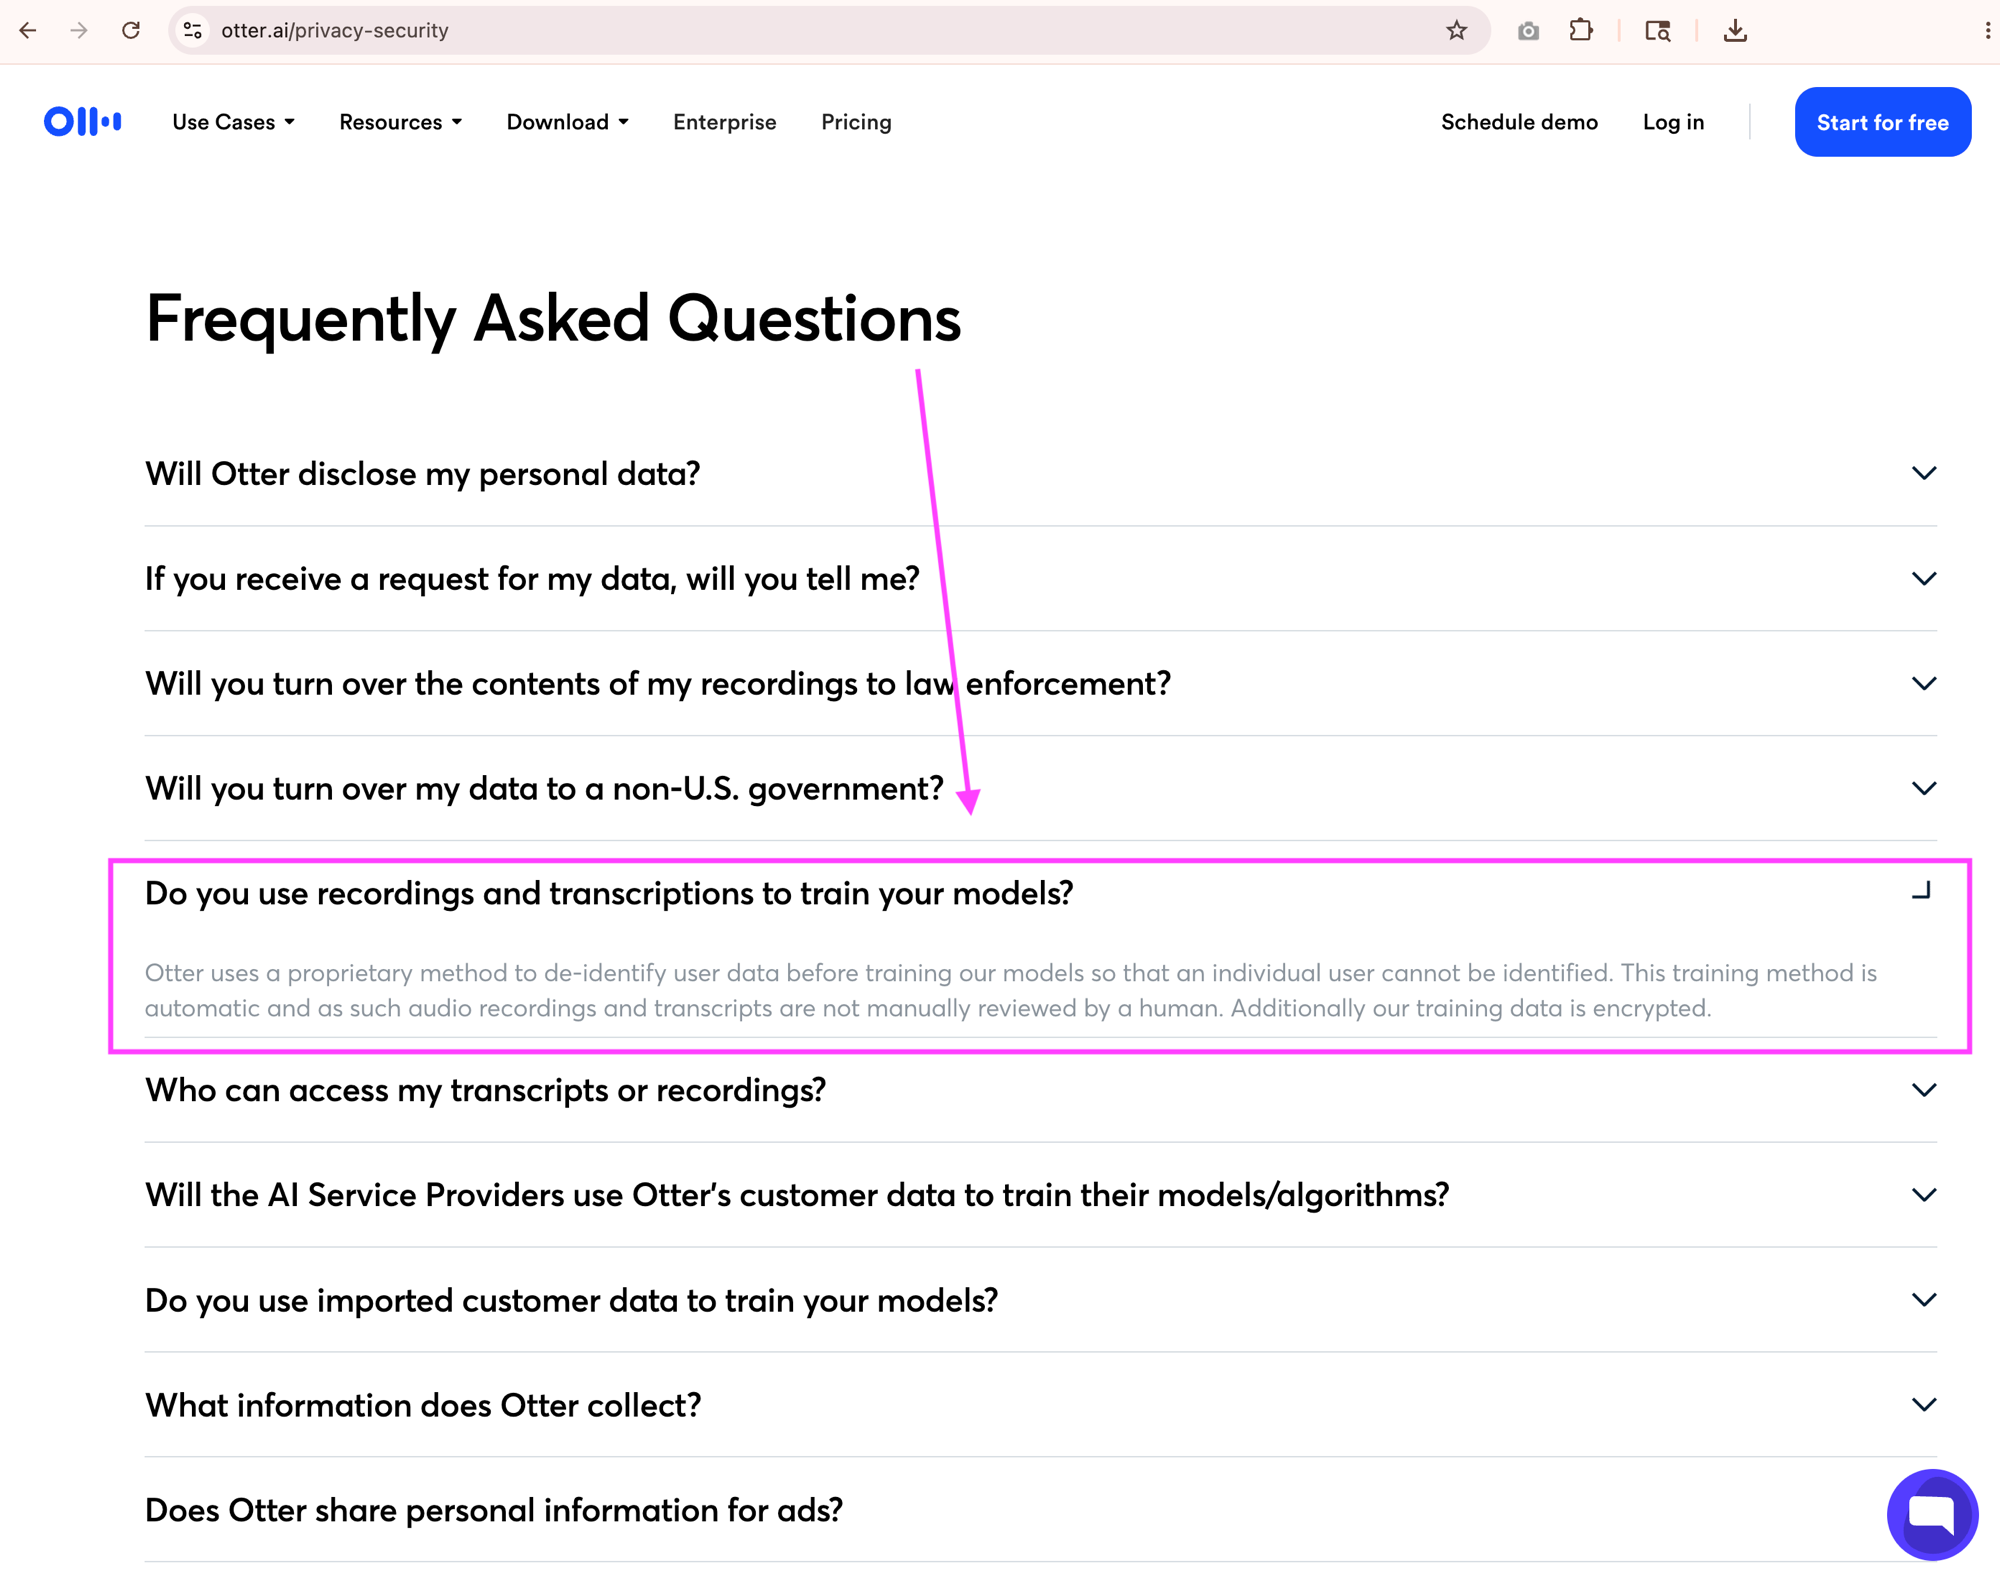Click question 'Who can access my transcripts or recordings?'
This screenshot has height=1579, width=2000.
(x=485, y=1090)
